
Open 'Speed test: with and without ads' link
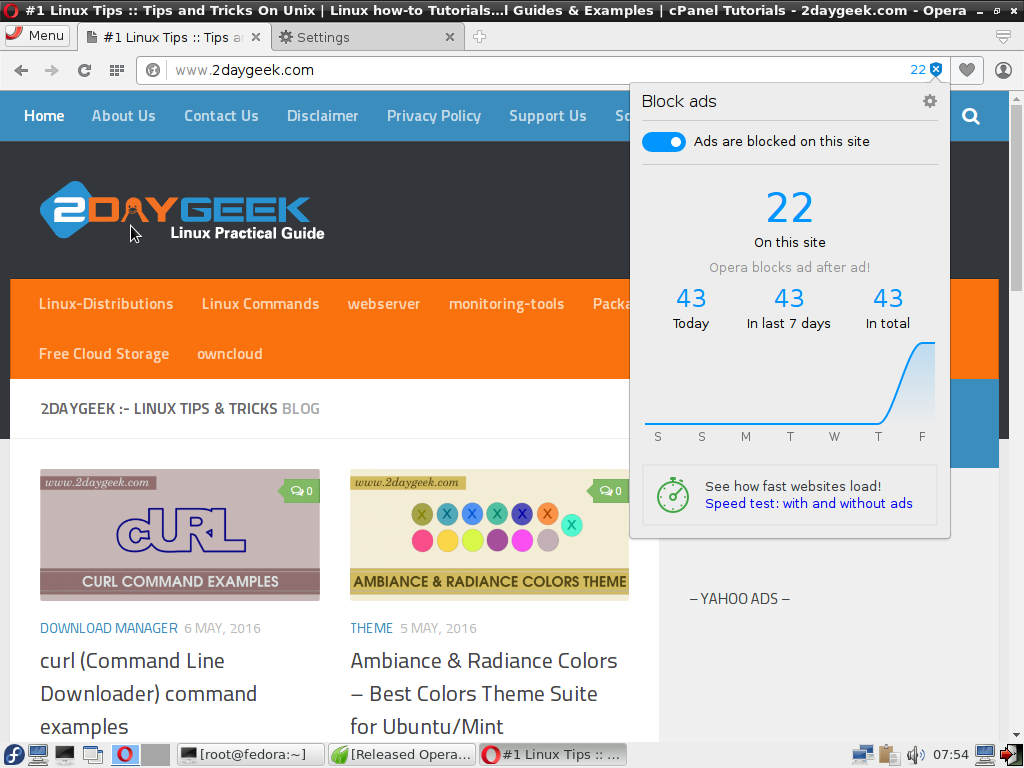808,504
